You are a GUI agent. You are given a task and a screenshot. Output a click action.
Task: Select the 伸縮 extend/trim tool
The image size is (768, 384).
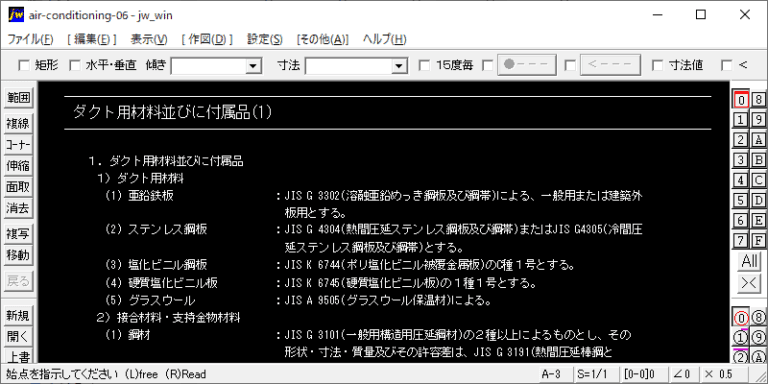tap(18, 166)
